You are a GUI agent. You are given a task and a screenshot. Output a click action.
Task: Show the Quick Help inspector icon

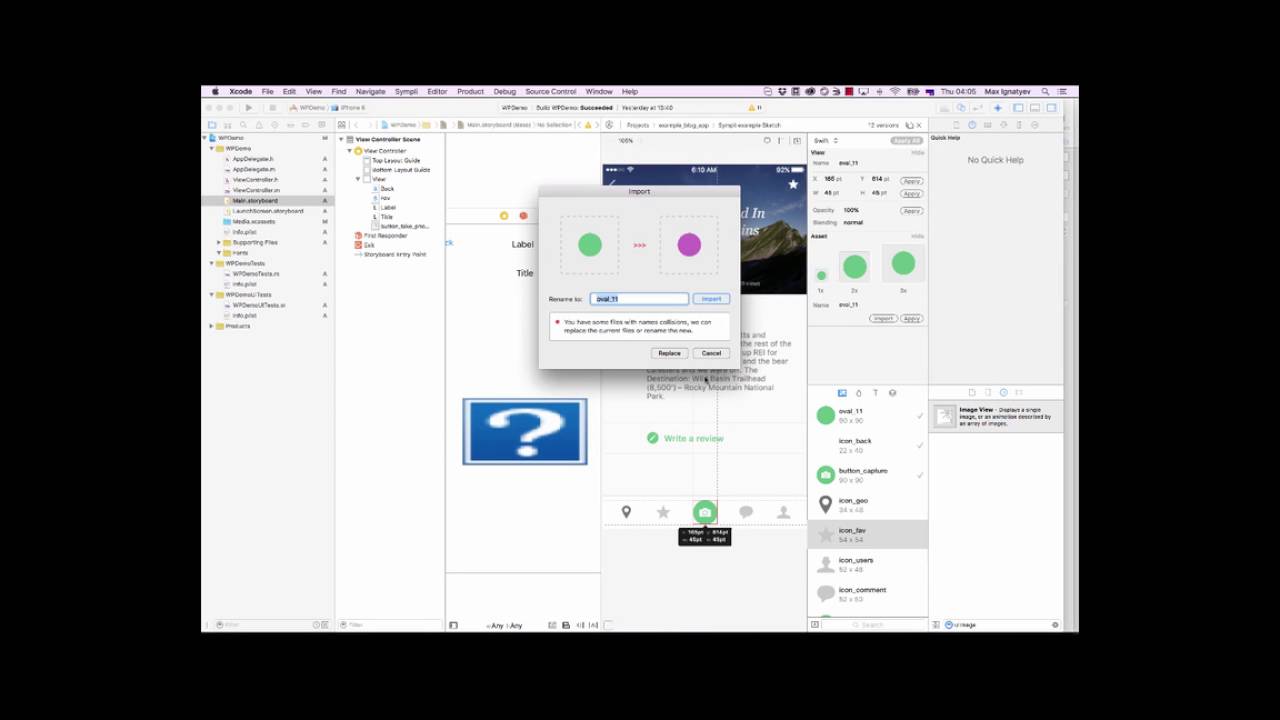coord(972,125)
